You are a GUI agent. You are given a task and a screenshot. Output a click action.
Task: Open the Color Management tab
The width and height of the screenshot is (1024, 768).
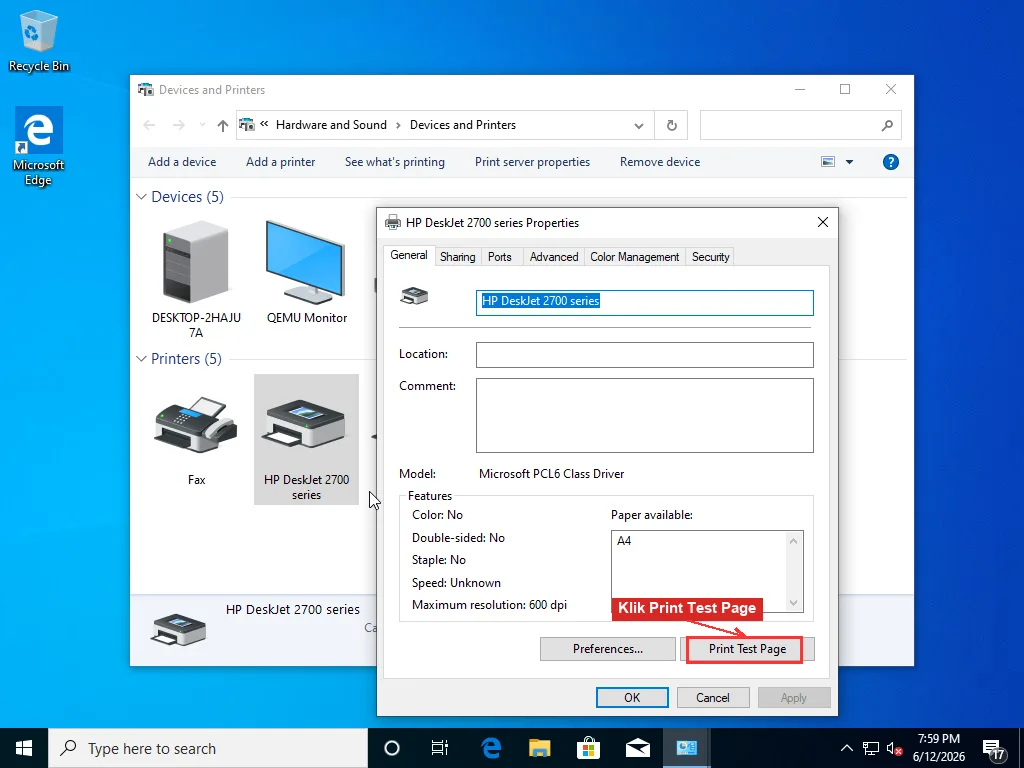[634, 257]
